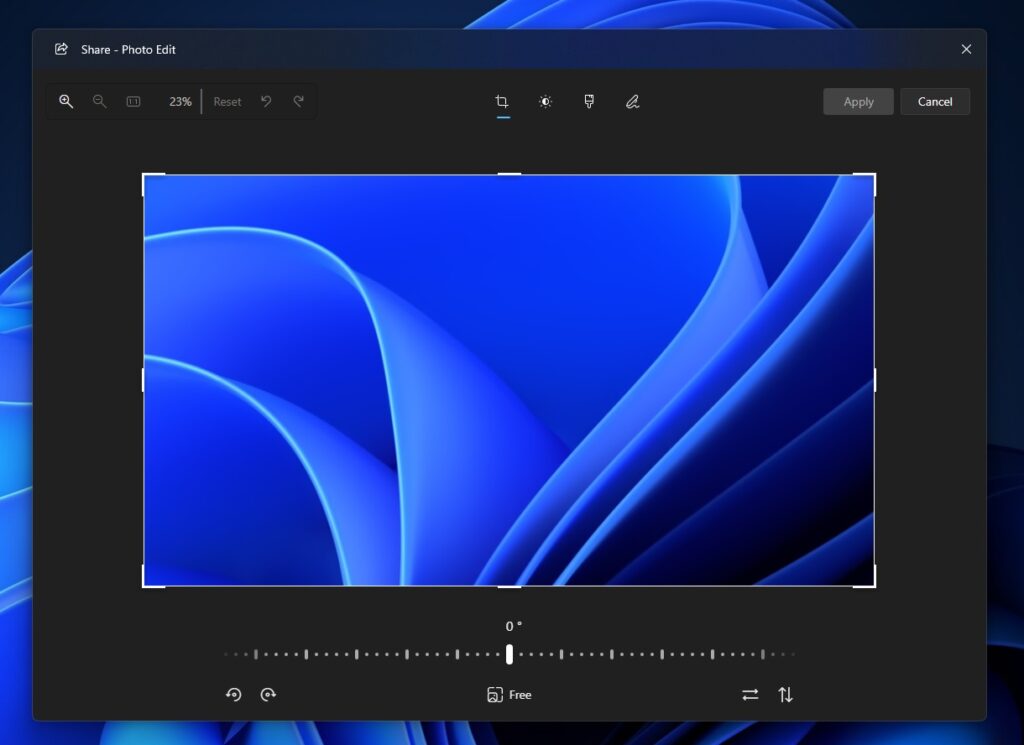Image resolution: width=1024 pixels, height=745 pixels.
Task: Redo the last edit
Action: coord(299,101)
